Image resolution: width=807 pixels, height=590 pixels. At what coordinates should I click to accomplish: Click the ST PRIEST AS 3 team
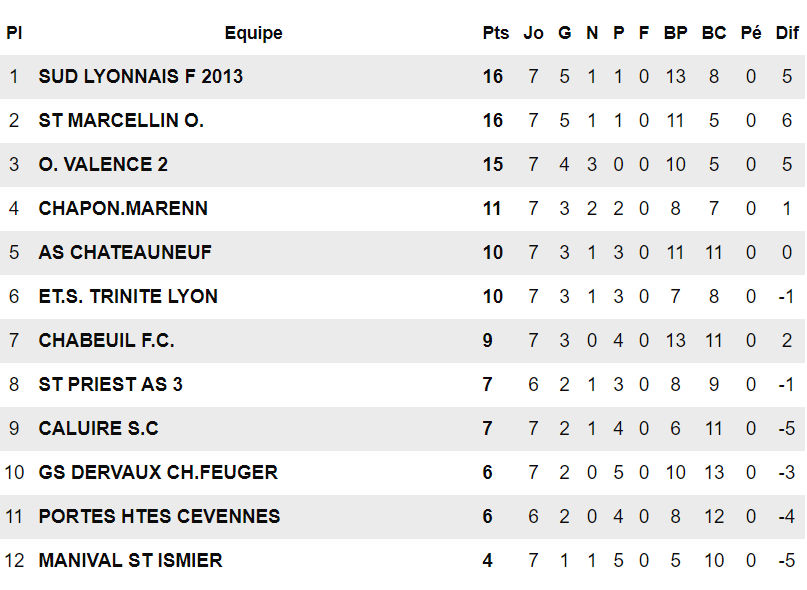110,385
